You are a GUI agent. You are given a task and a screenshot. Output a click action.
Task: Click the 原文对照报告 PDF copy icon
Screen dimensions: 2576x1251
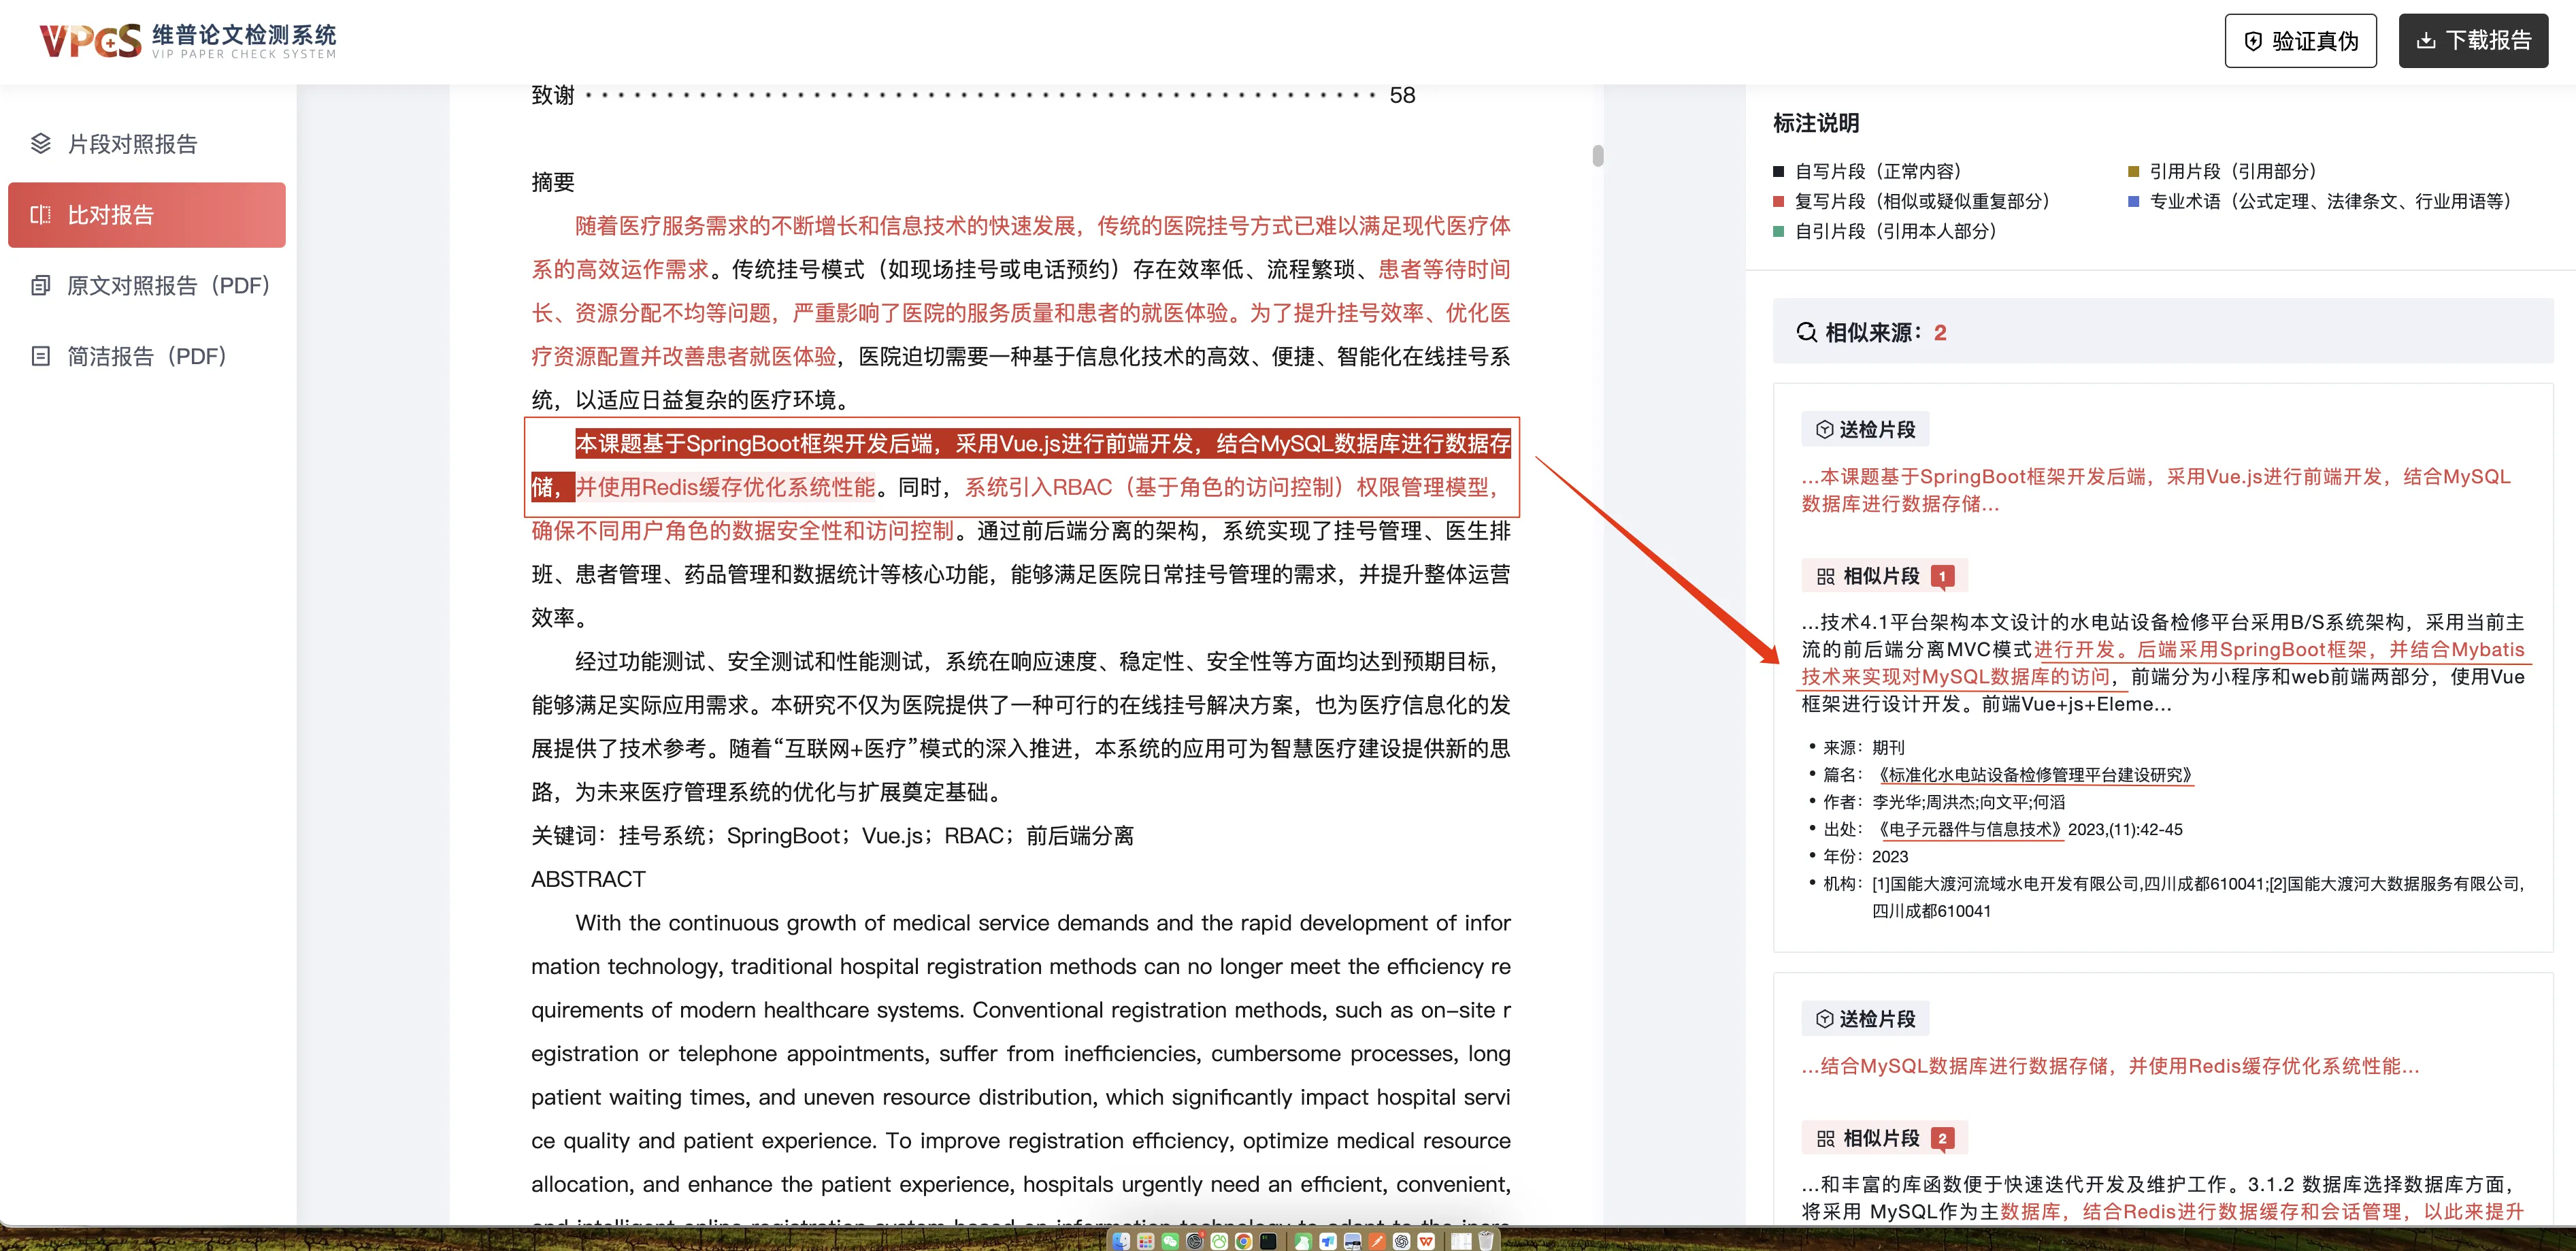coord(41,286)
